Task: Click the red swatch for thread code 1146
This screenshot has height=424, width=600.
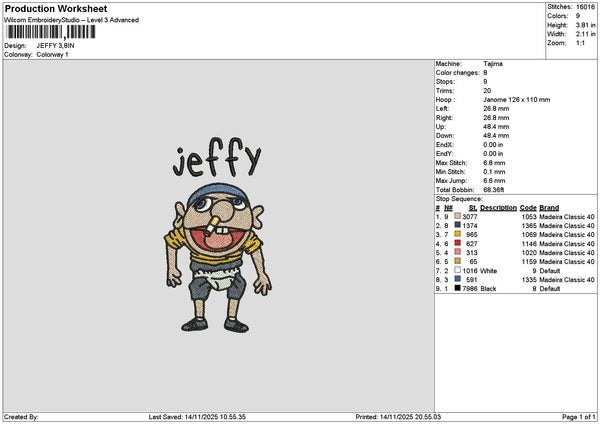Action: pyautogui.click(x=457, y=243)
